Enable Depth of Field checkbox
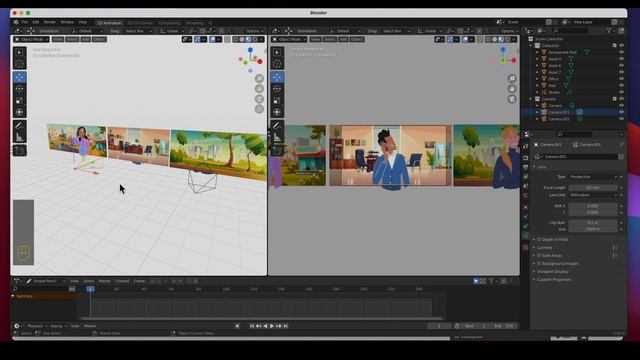The image size is (640, 360). (539, 240)
